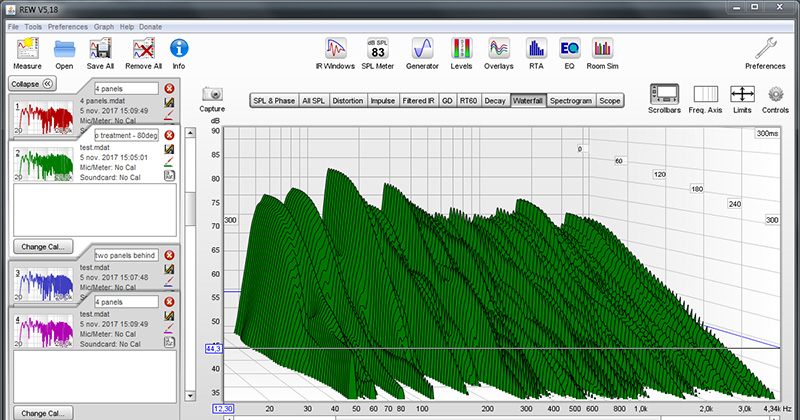This screenshot has width=800, height=420.
Task: Change trace colour of magenta measurement 4
Action: pos(169,329)
